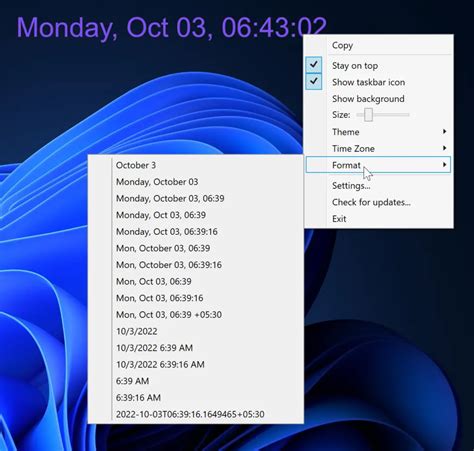Select format 'Mon, October 03, 06:39:16'
The width and height of the screenshot is (474, 451).
point(196,265)
